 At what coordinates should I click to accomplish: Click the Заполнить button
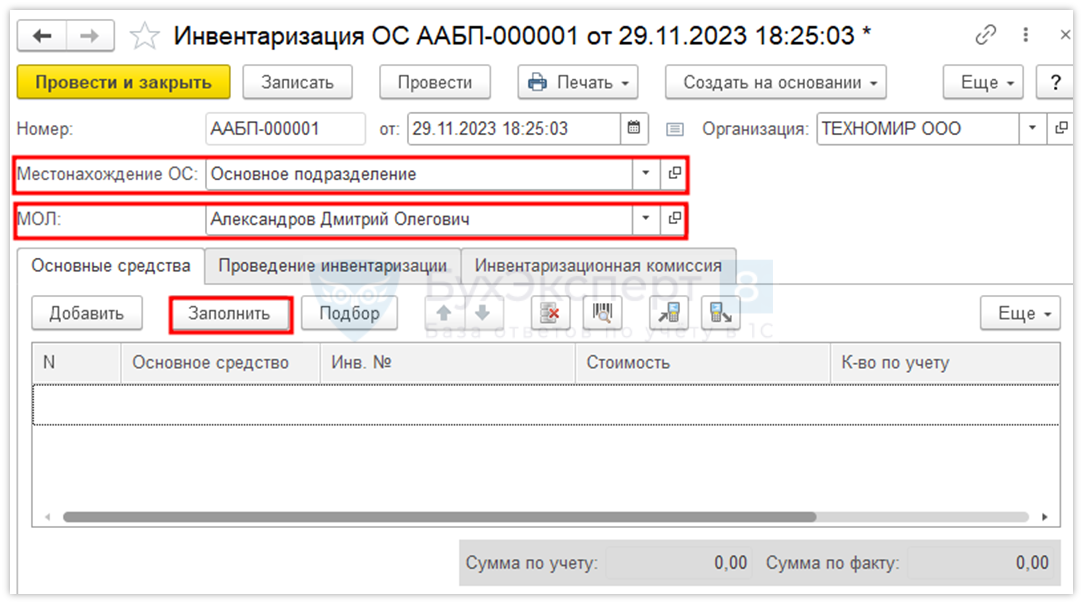coord(229,314)
